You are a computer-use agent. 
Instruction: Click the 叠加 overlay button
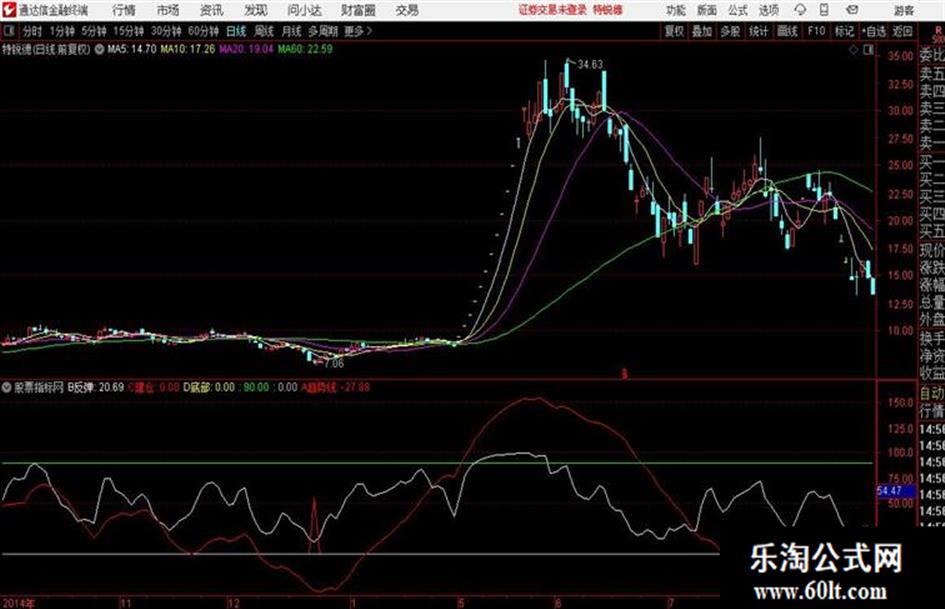pyautogui.click(x=702, y=31)
